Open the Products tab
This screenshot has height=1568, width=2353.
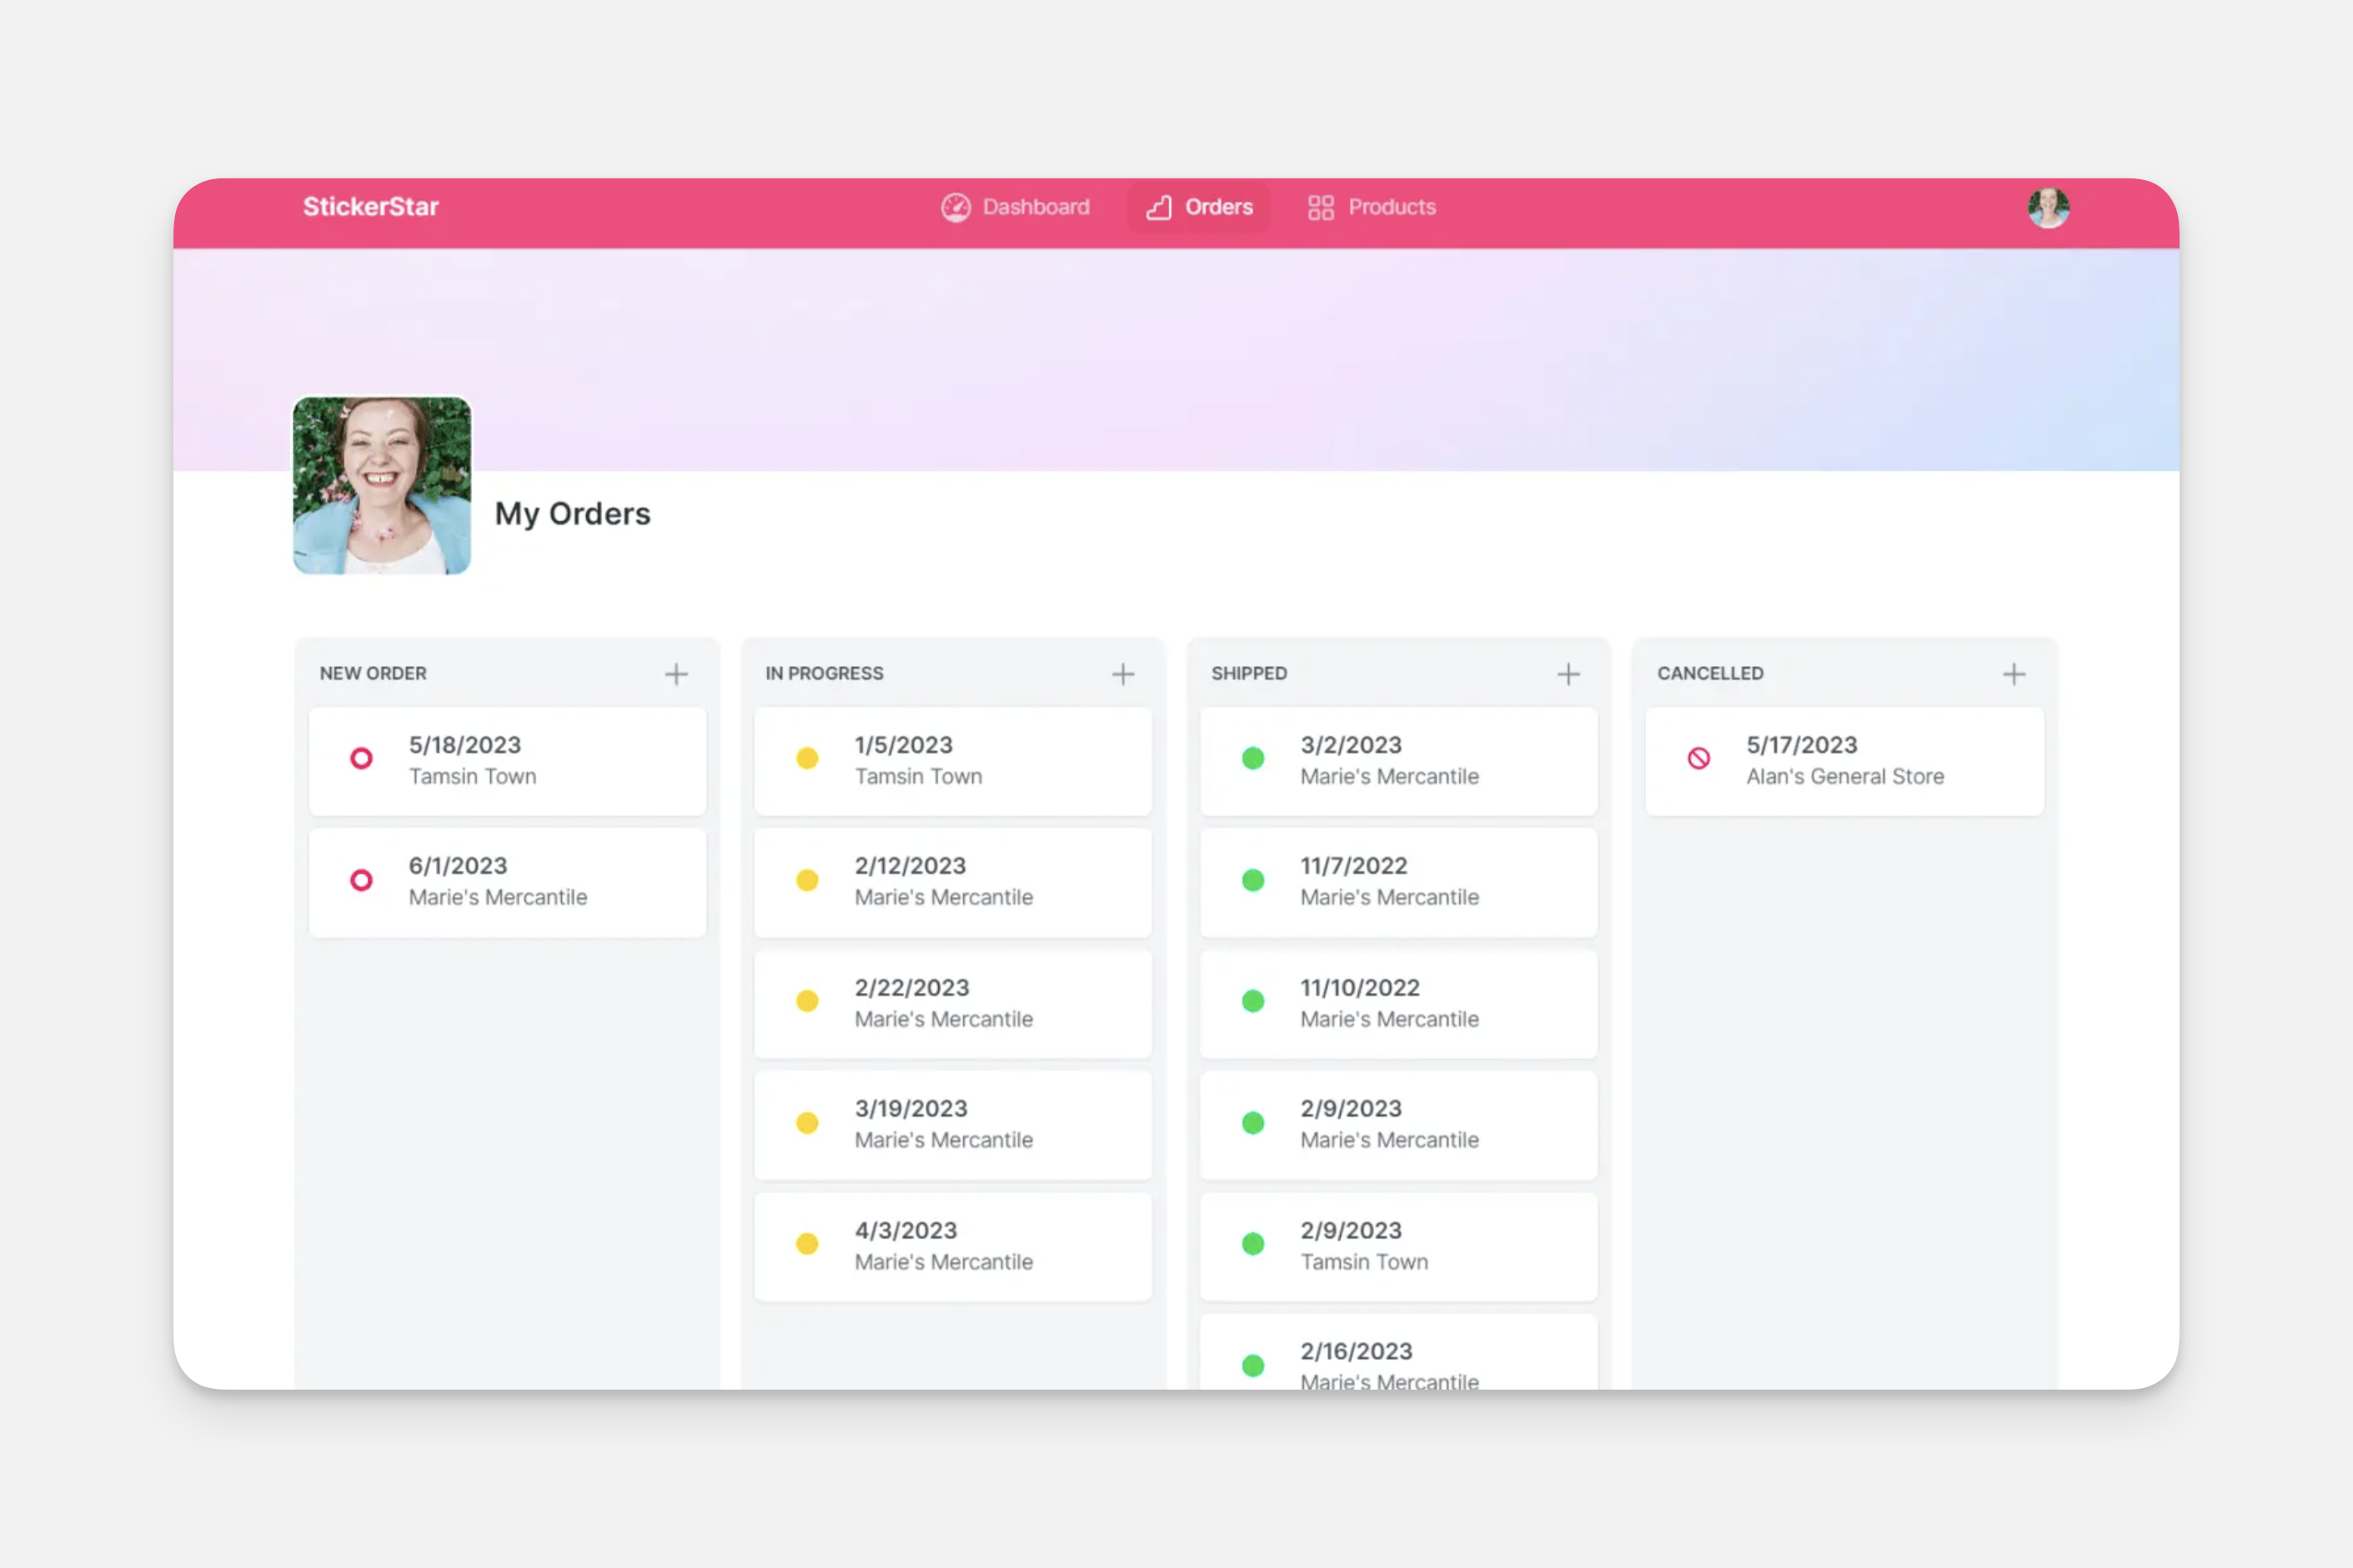pyautogui.click(x=1371, y=207)
